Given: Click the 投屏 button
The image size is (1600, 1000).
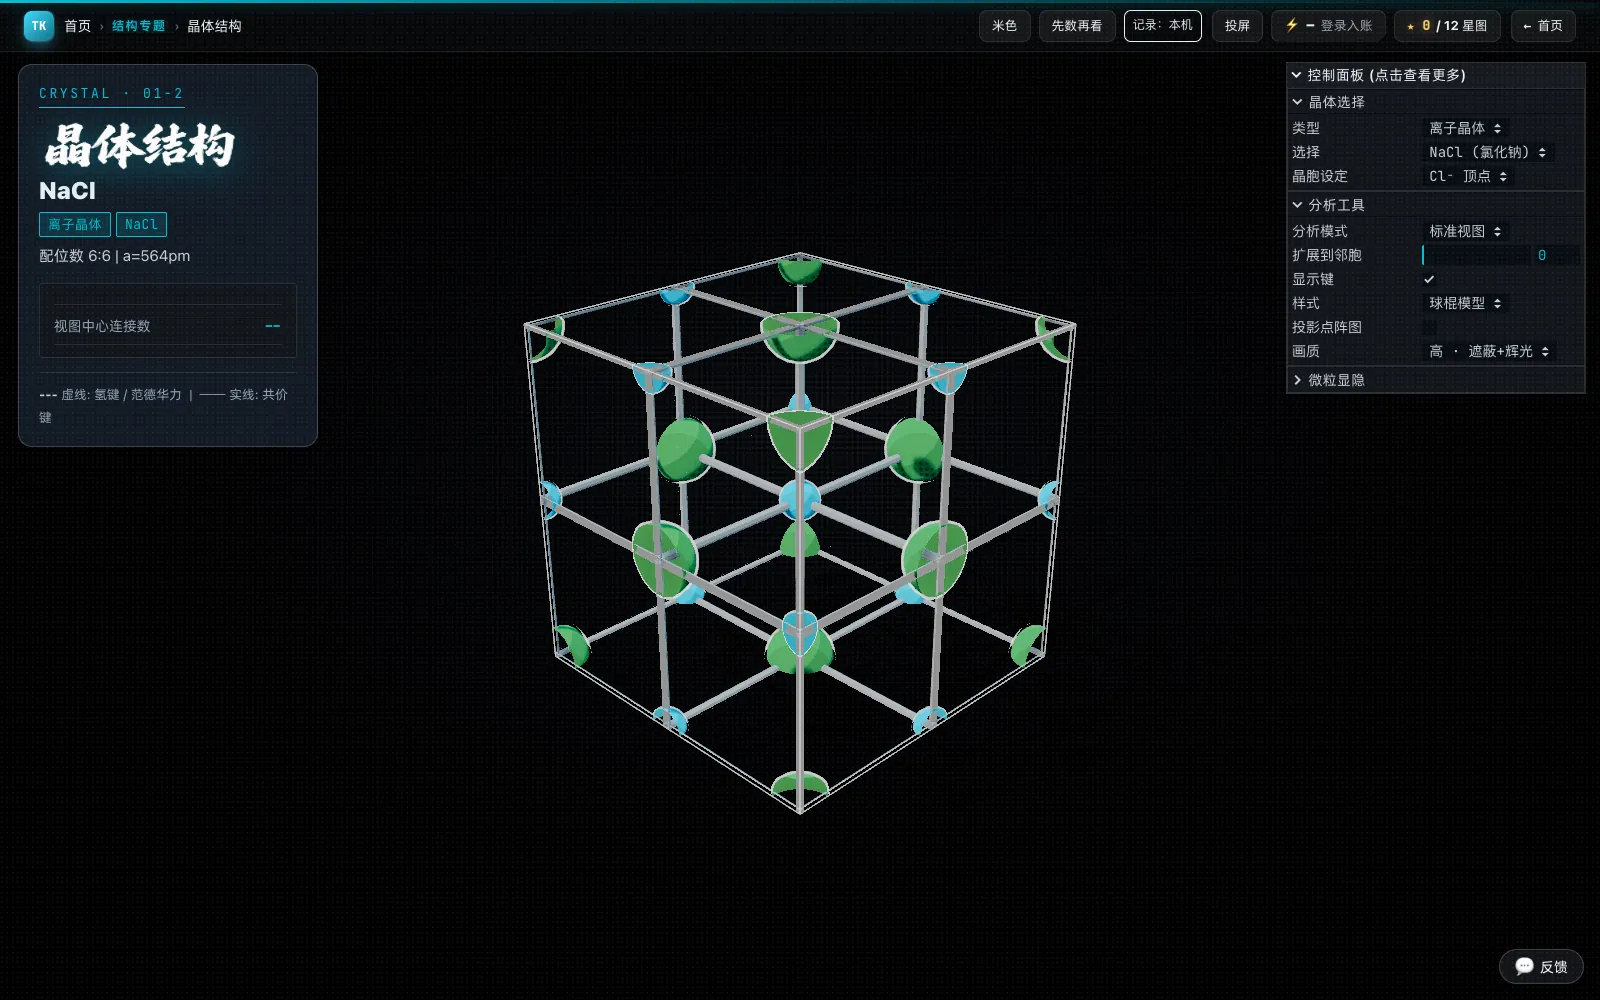Looking at the screenshot, I should click(1237, 26).
